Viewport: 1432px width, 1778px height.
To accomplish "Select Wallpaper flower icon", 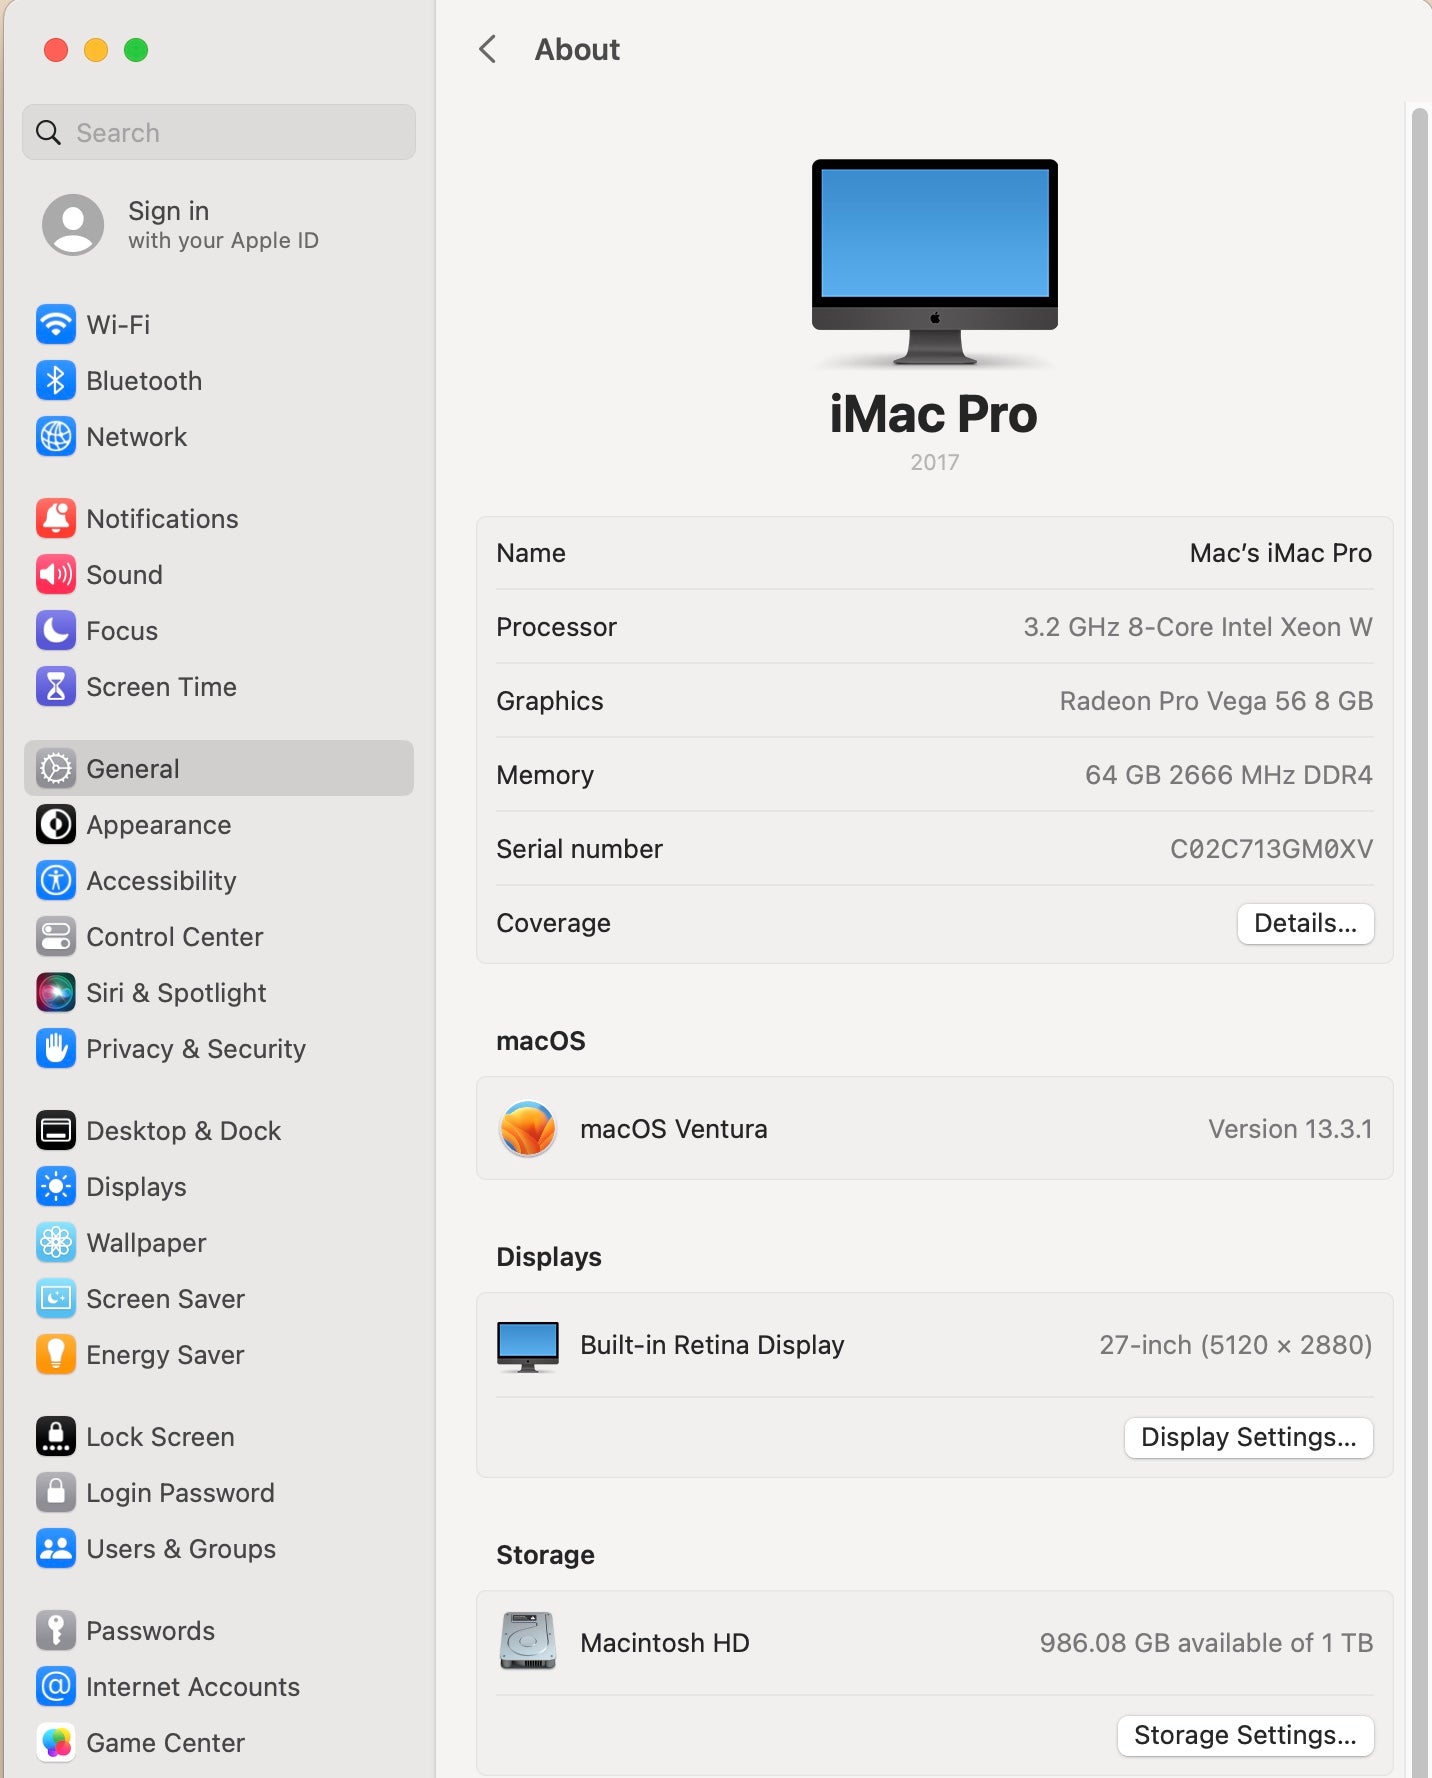I will point(56,1242).
